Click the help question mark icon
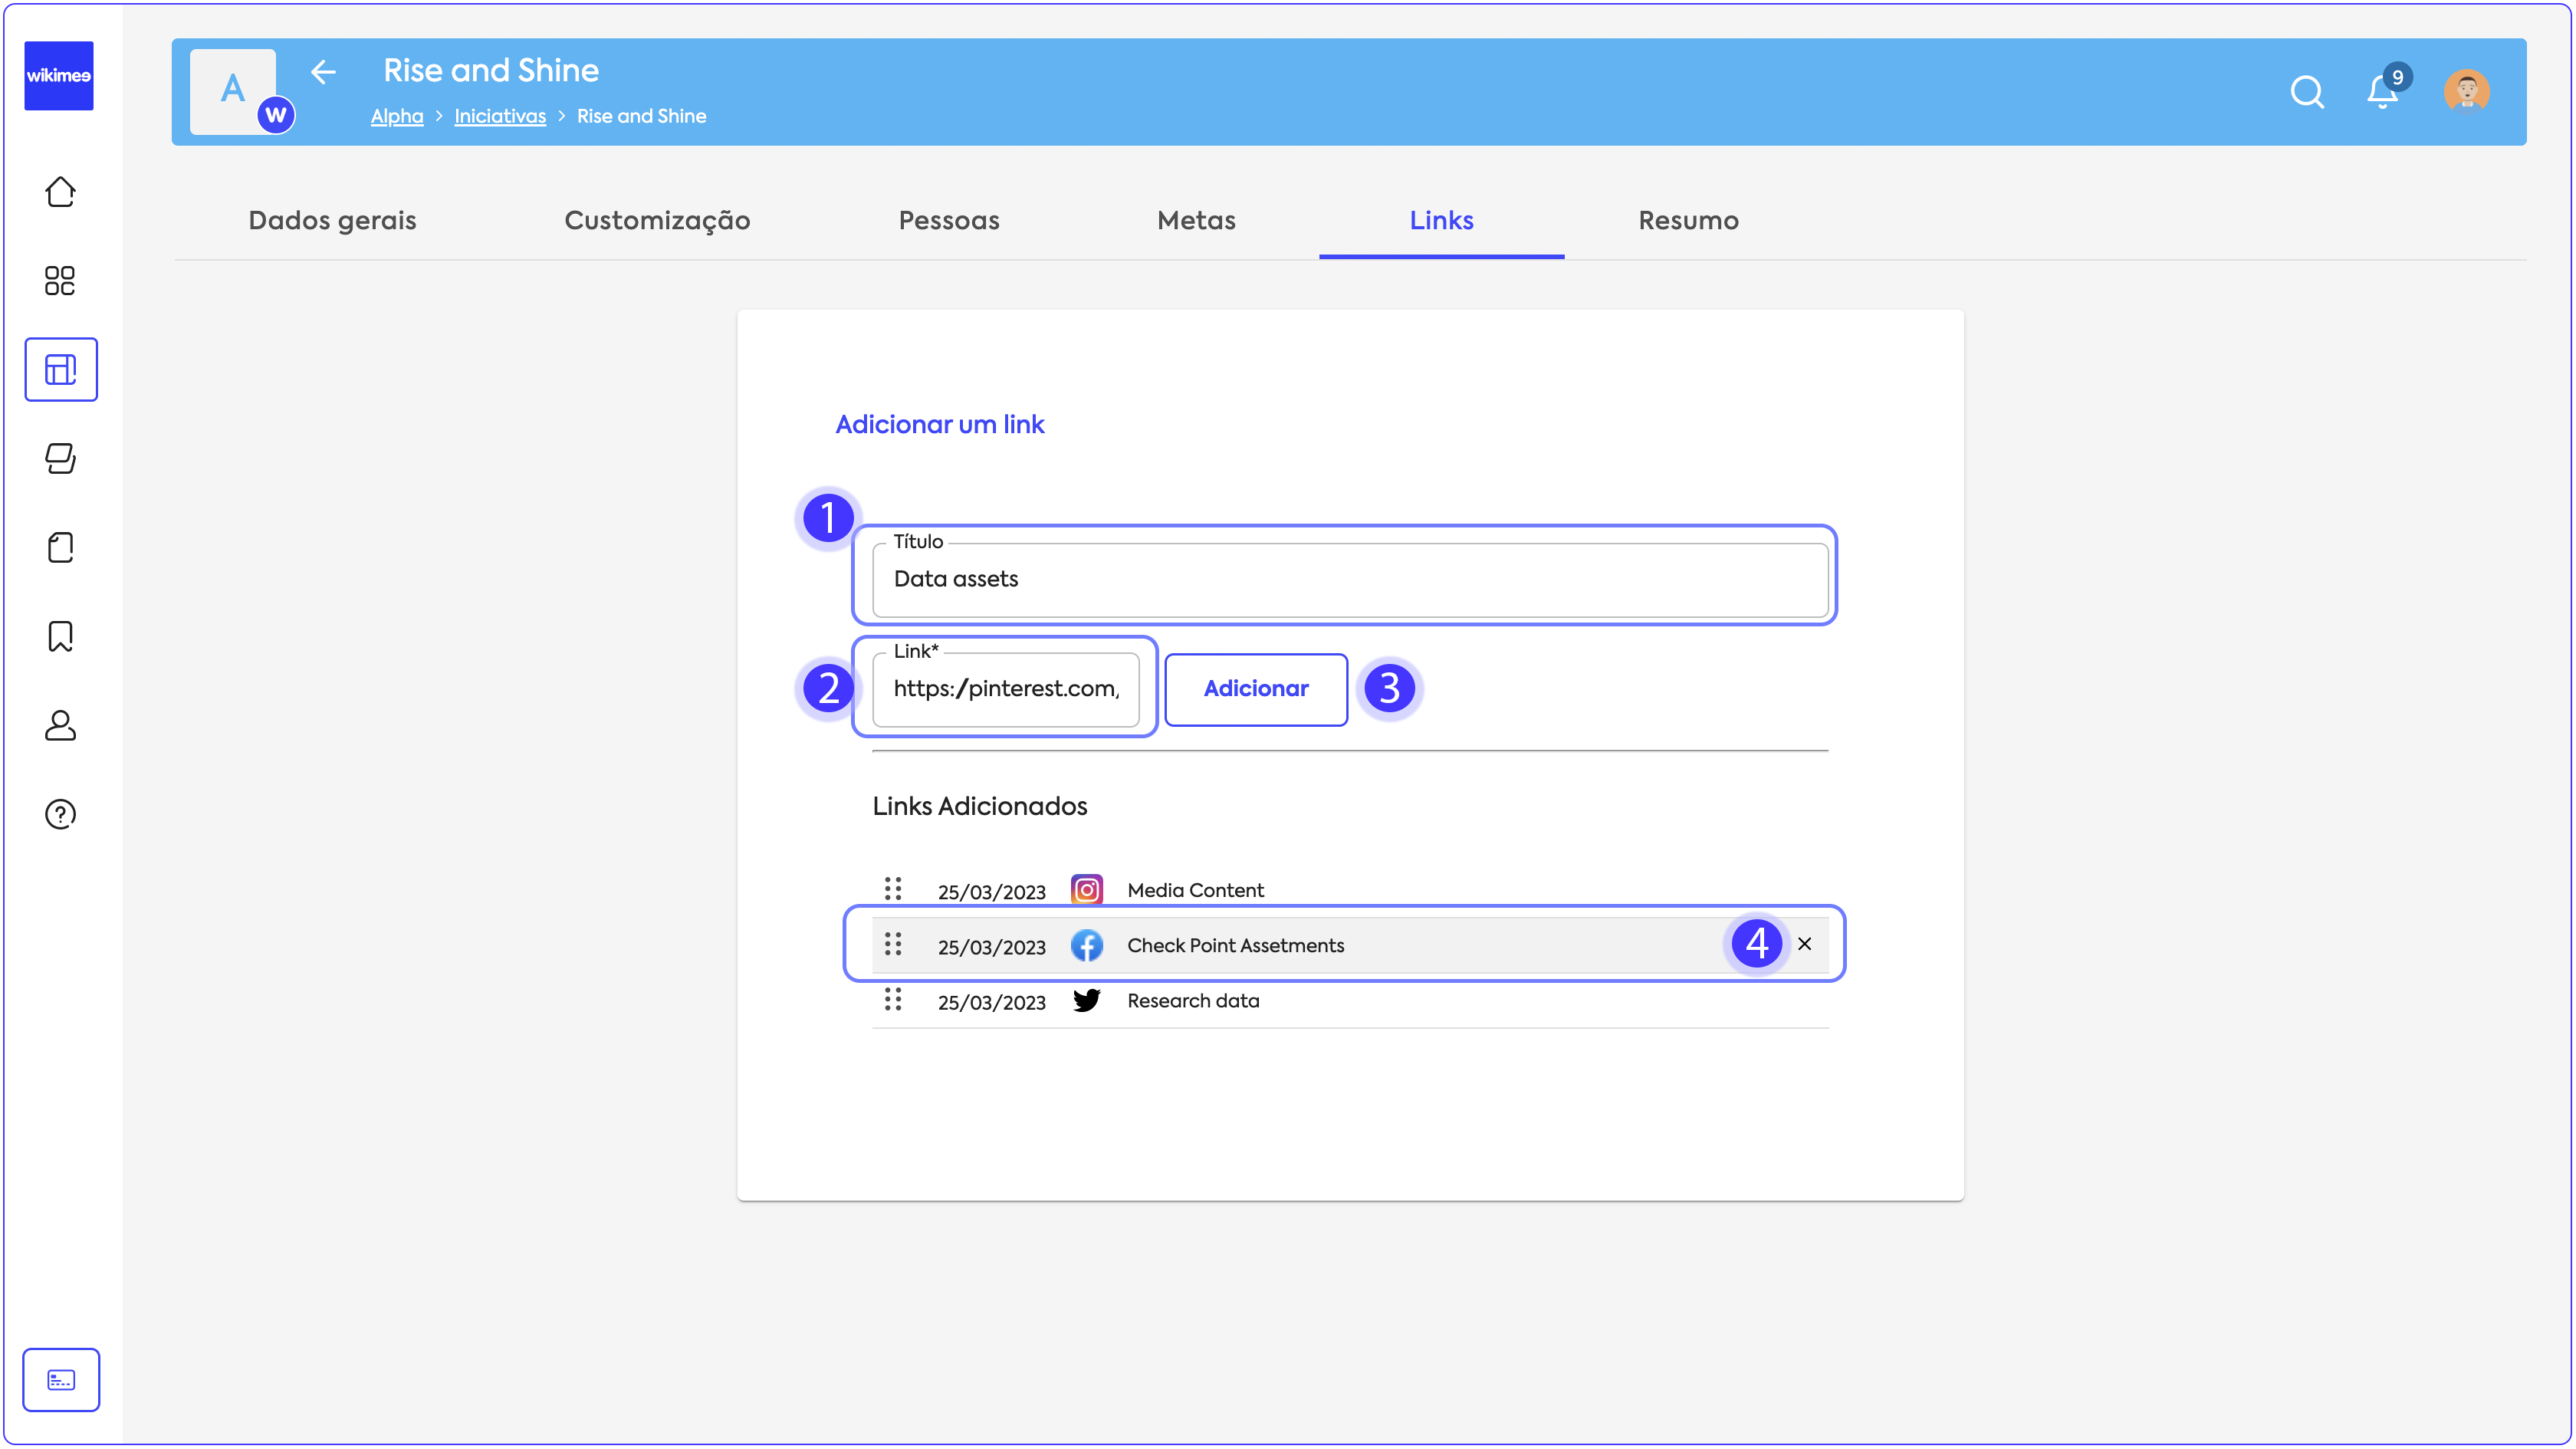 point(60,814)
